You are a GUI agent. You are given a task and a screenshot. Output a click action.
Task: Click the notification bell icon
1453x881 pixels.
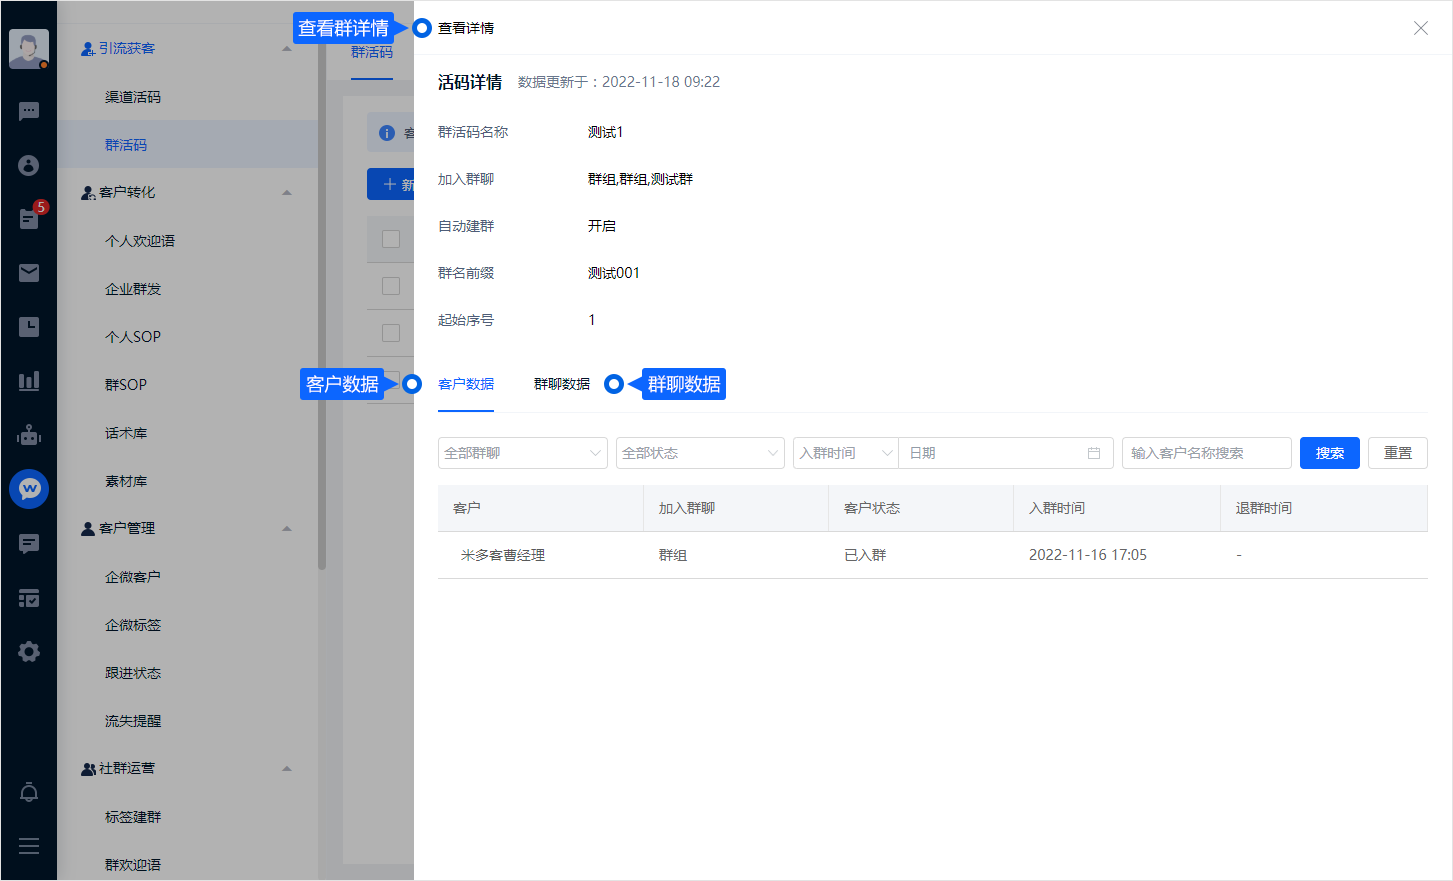pyautogui.click(x=29, y=793)
